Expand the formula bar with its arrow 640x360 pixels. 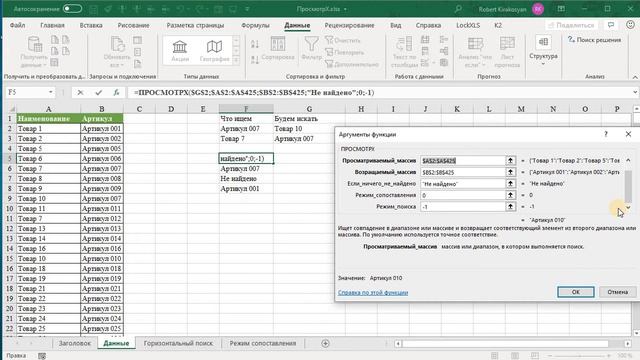coord(635,92)
